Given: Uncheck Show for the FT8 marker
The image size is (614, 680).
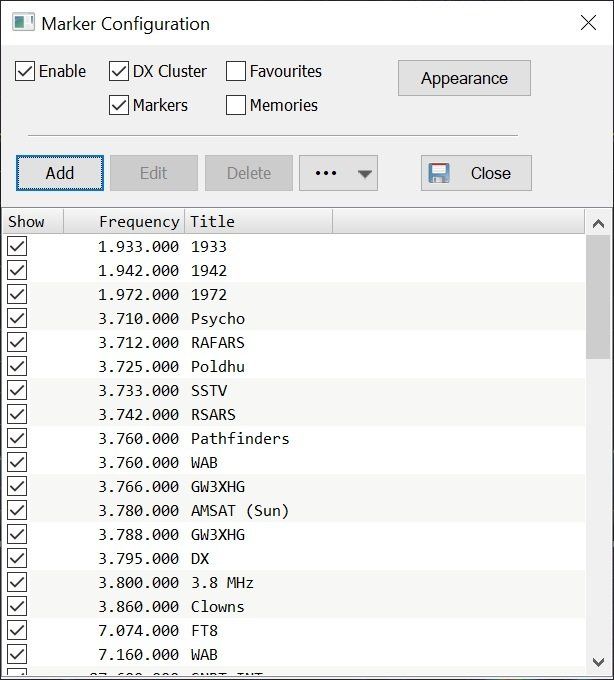Looking at the screenshot, I should pos(17,630).
